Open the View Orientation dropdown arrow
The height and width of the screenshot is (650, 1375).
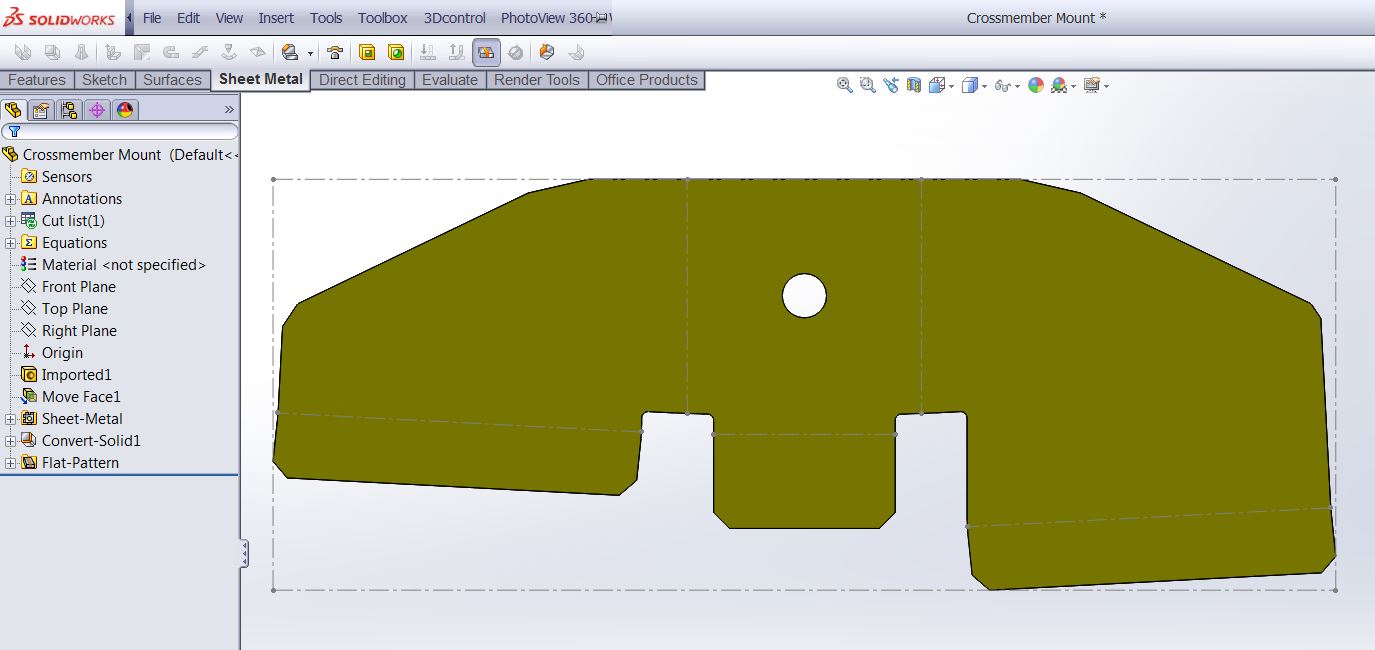[x=951, y=86]
